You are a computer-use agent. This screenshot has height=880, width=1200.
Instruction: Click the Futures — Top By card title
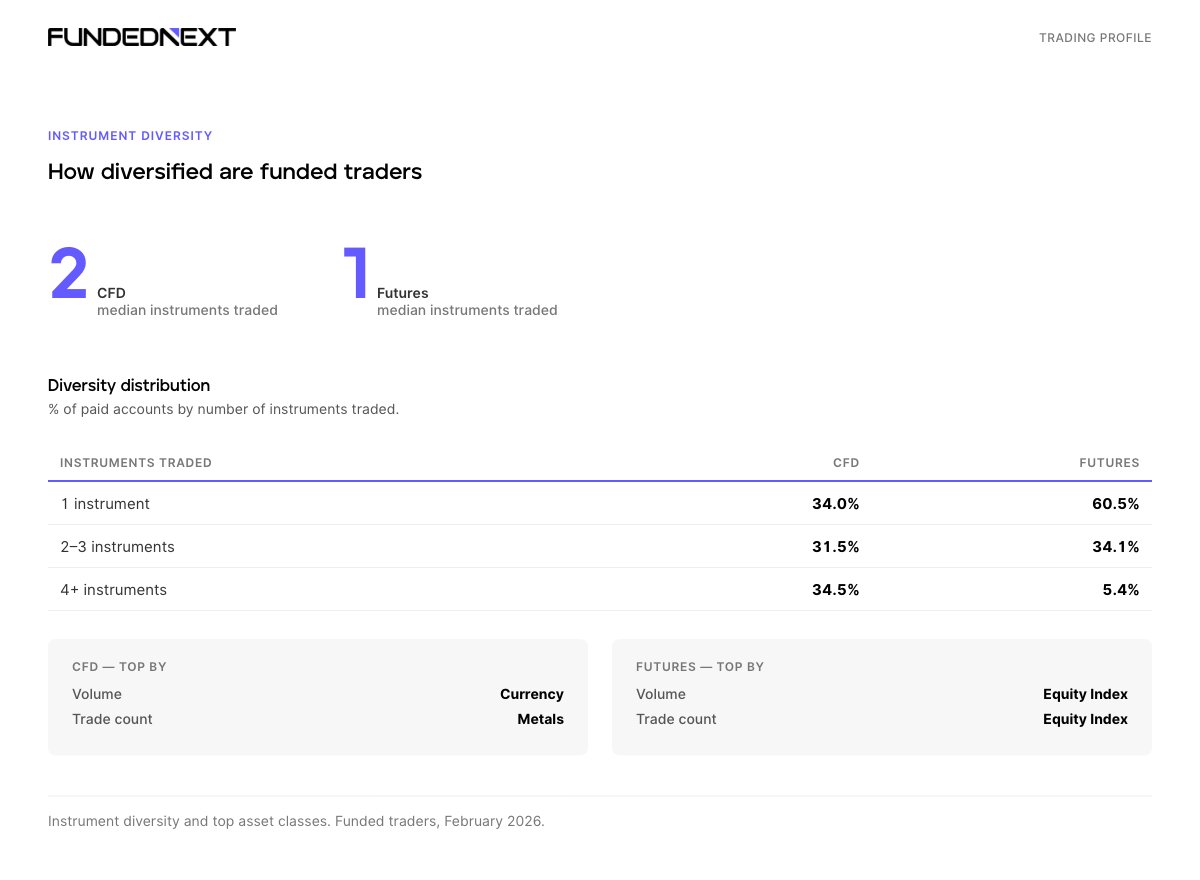point(700,667)
